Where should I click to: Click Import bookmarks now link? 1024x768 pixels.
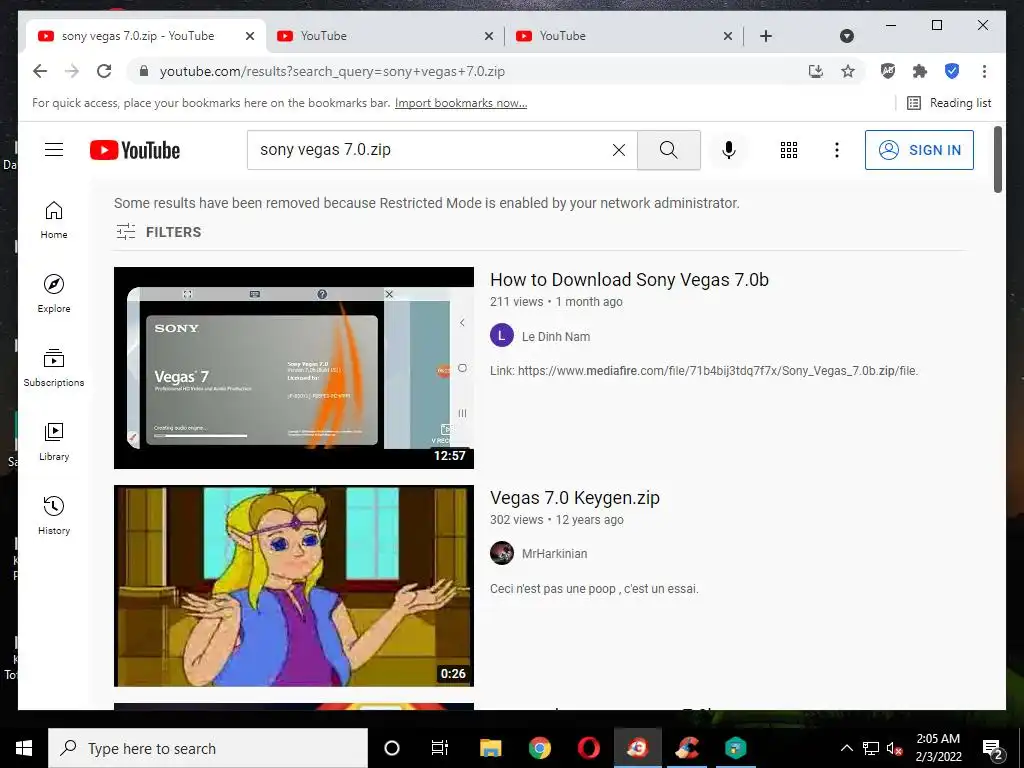460,103
